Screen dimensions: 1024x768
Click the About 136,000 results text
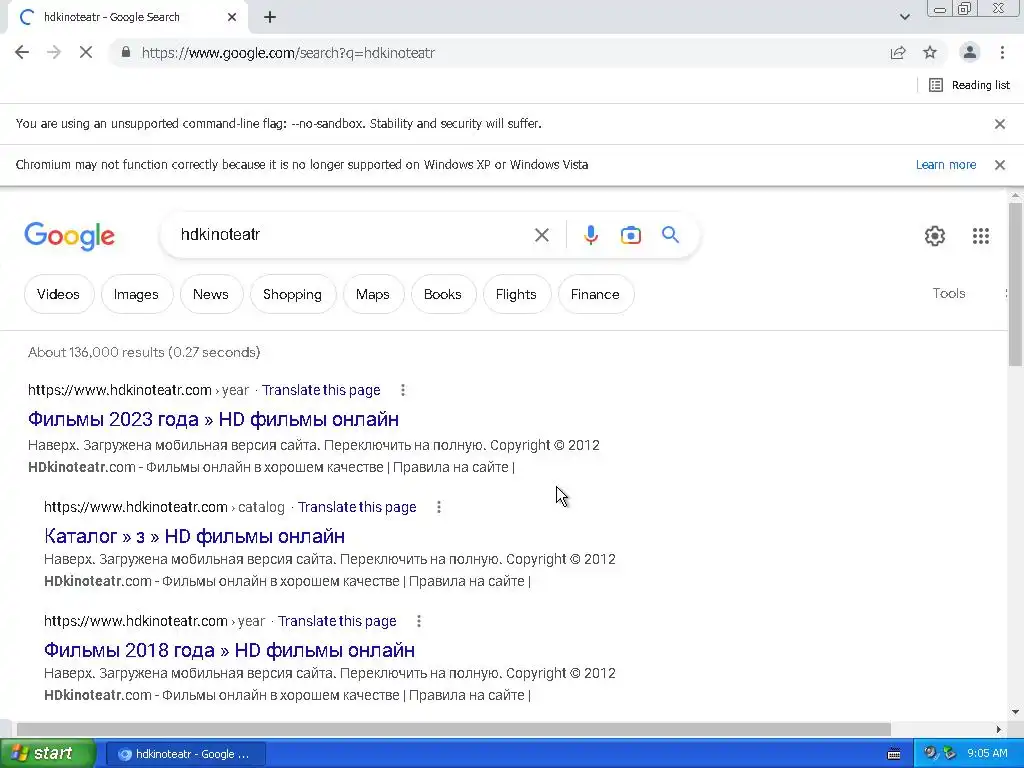point(144,352)
